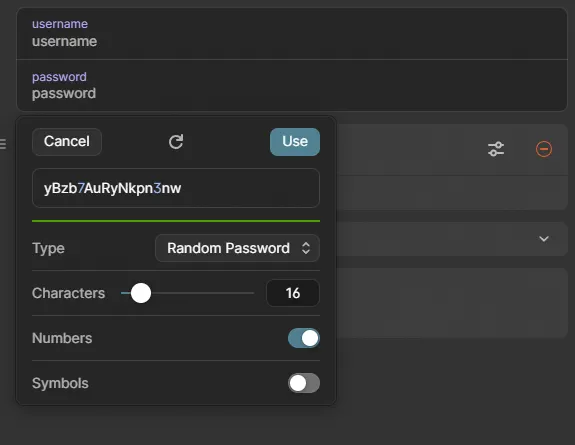This screenshot has width=575, height=445.
Task: Cancel the password generator
Action: pos(67,142)
